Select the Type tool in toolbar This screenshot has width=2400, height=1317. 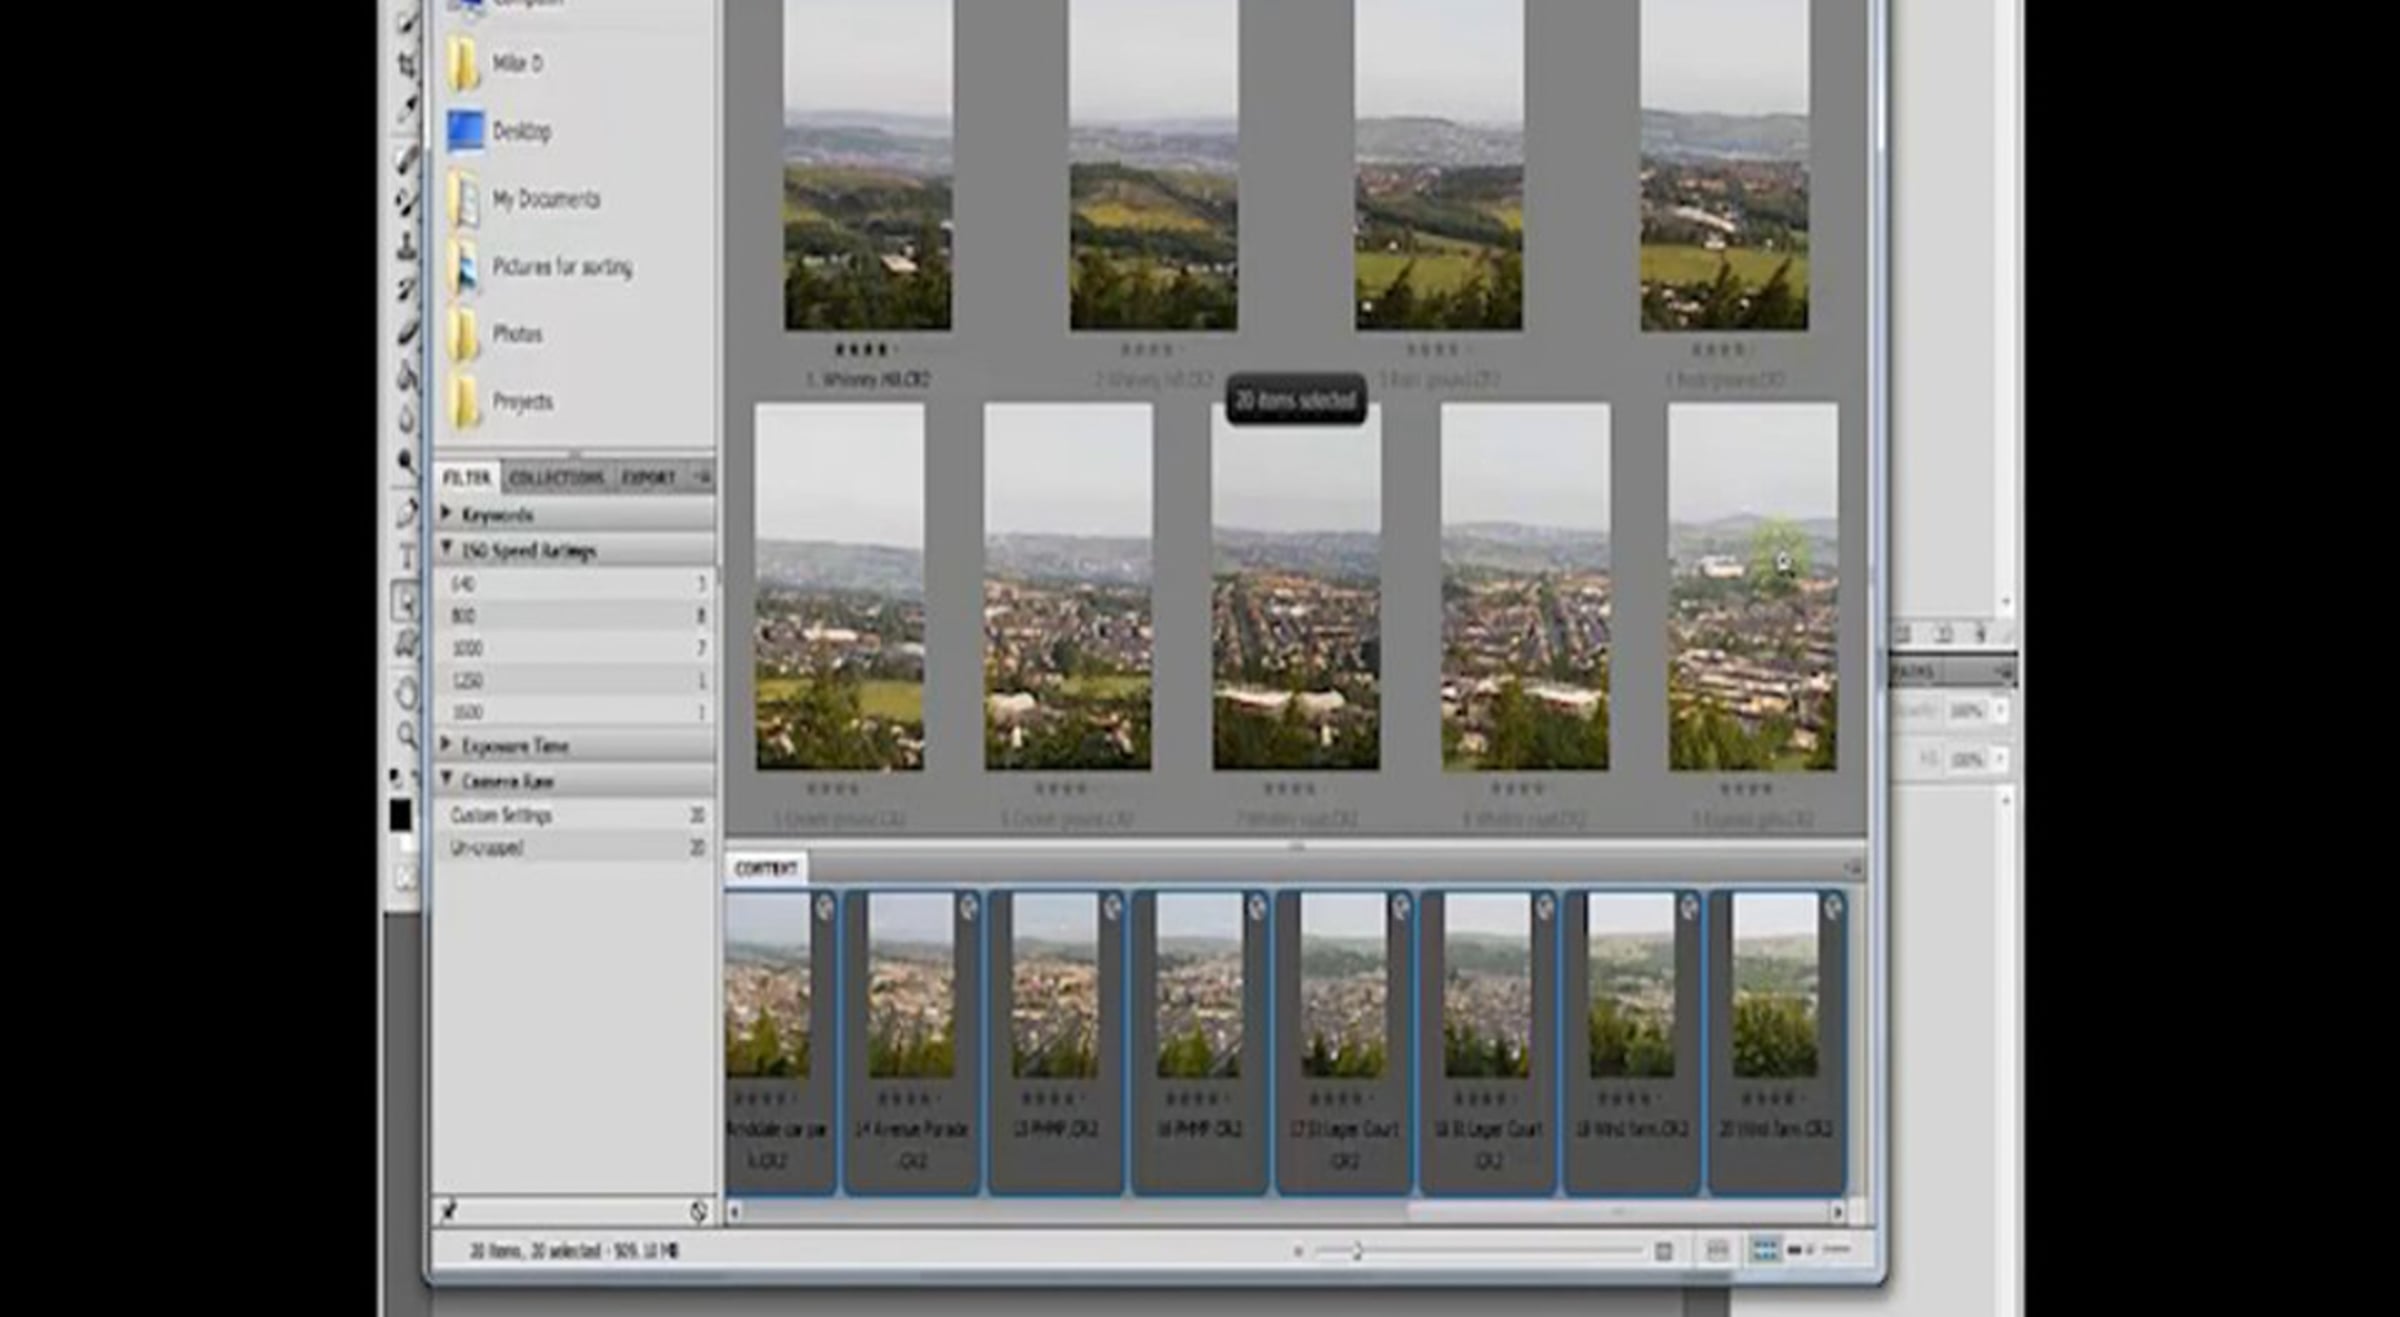click(x=407, y=556)
